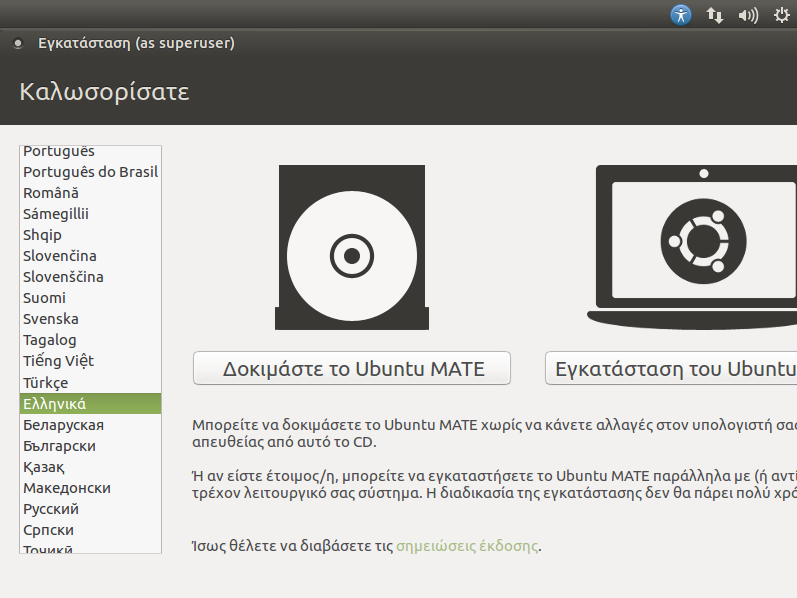This screenshot has height=598, width=797.
Task: Select the highlighted Ελληνικά entry
Action: click(55, 404)
